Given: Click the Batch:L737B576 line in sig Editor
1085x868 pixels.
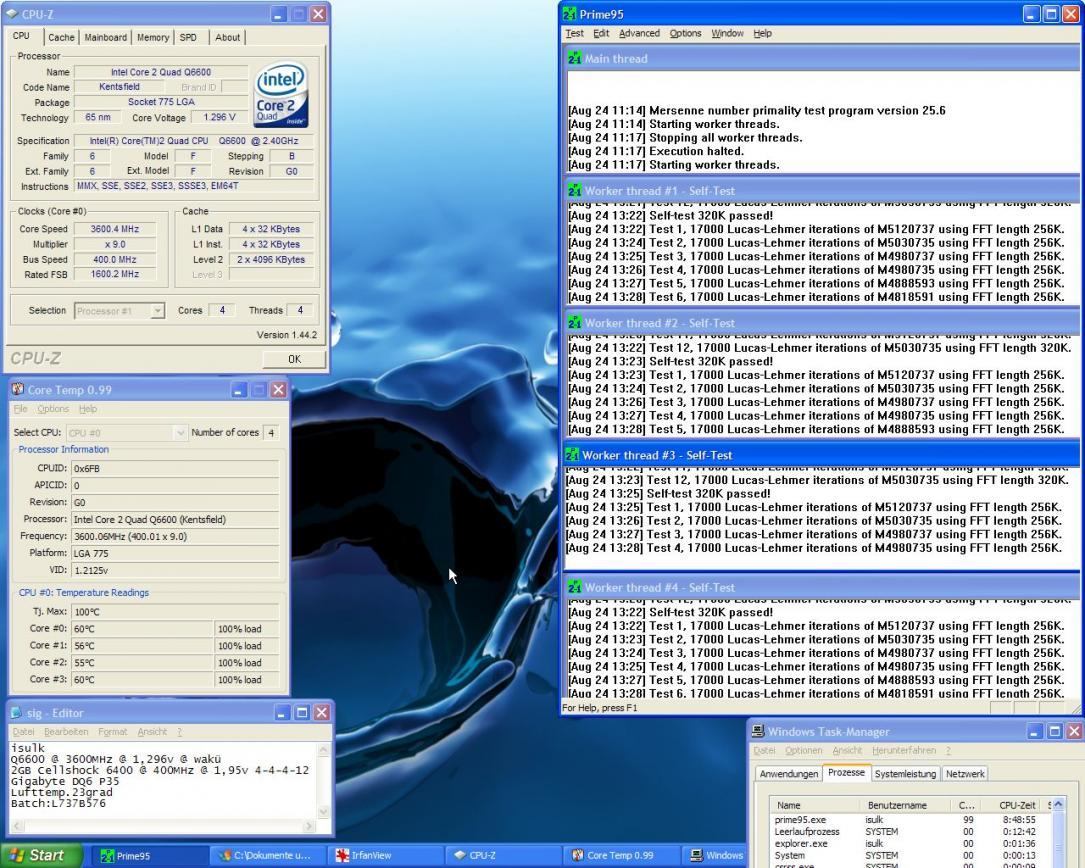Looking at the screenshot, I should [58, 804].
